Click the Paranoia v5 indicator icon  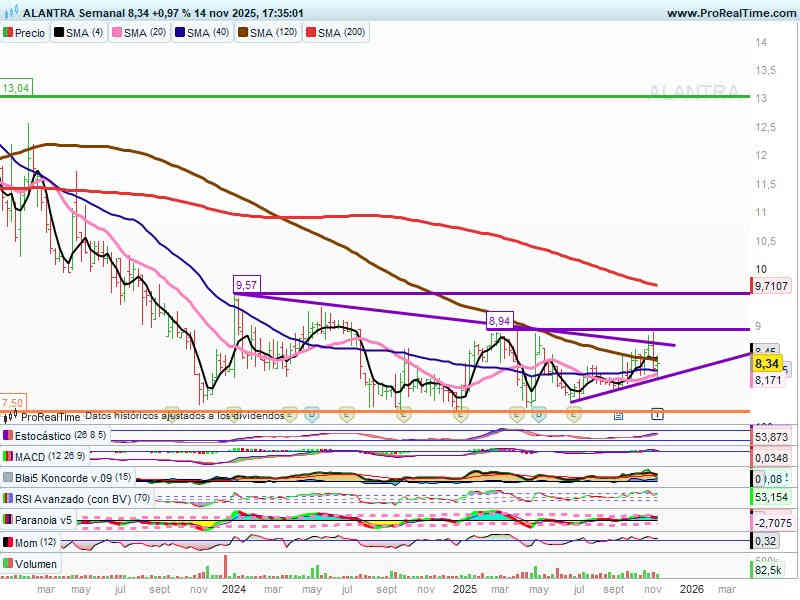coord(8,519)
